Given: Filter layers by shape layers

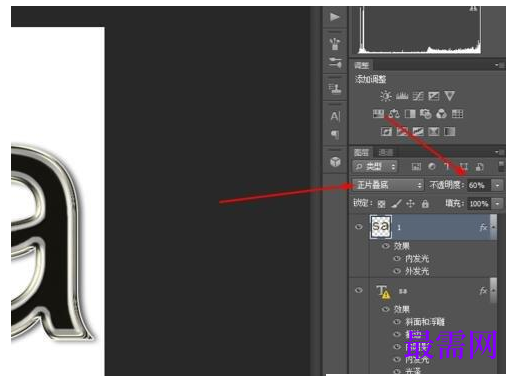Looking at the screenshot, I should [464, 166].
